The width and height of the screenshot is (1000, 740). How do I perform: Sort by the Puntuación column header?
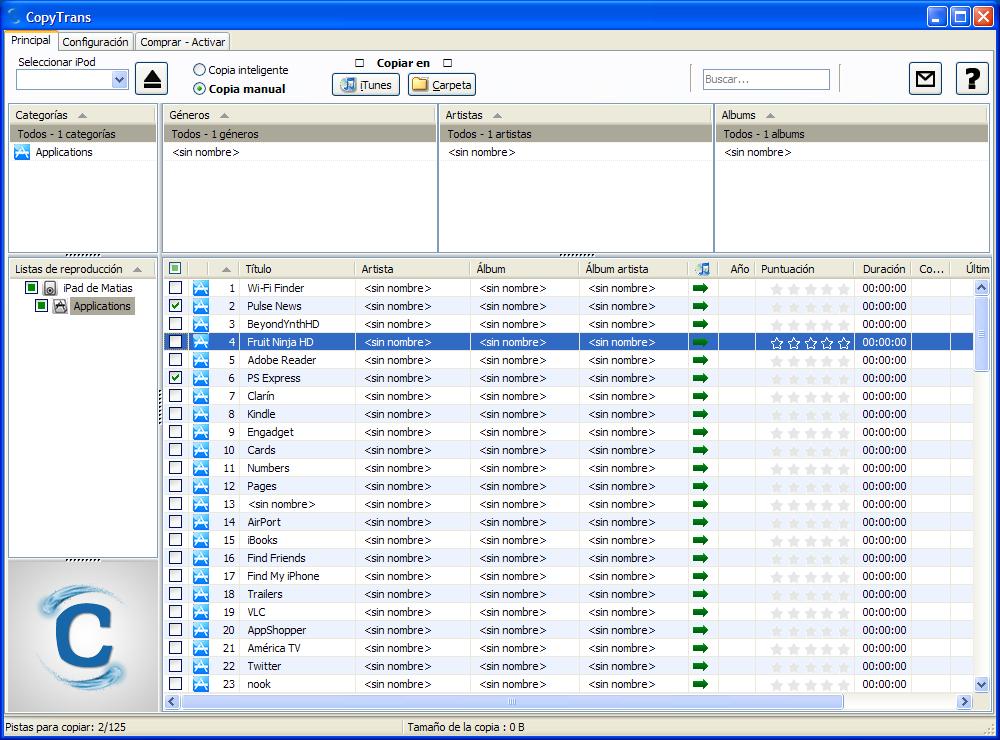(804, 269)
